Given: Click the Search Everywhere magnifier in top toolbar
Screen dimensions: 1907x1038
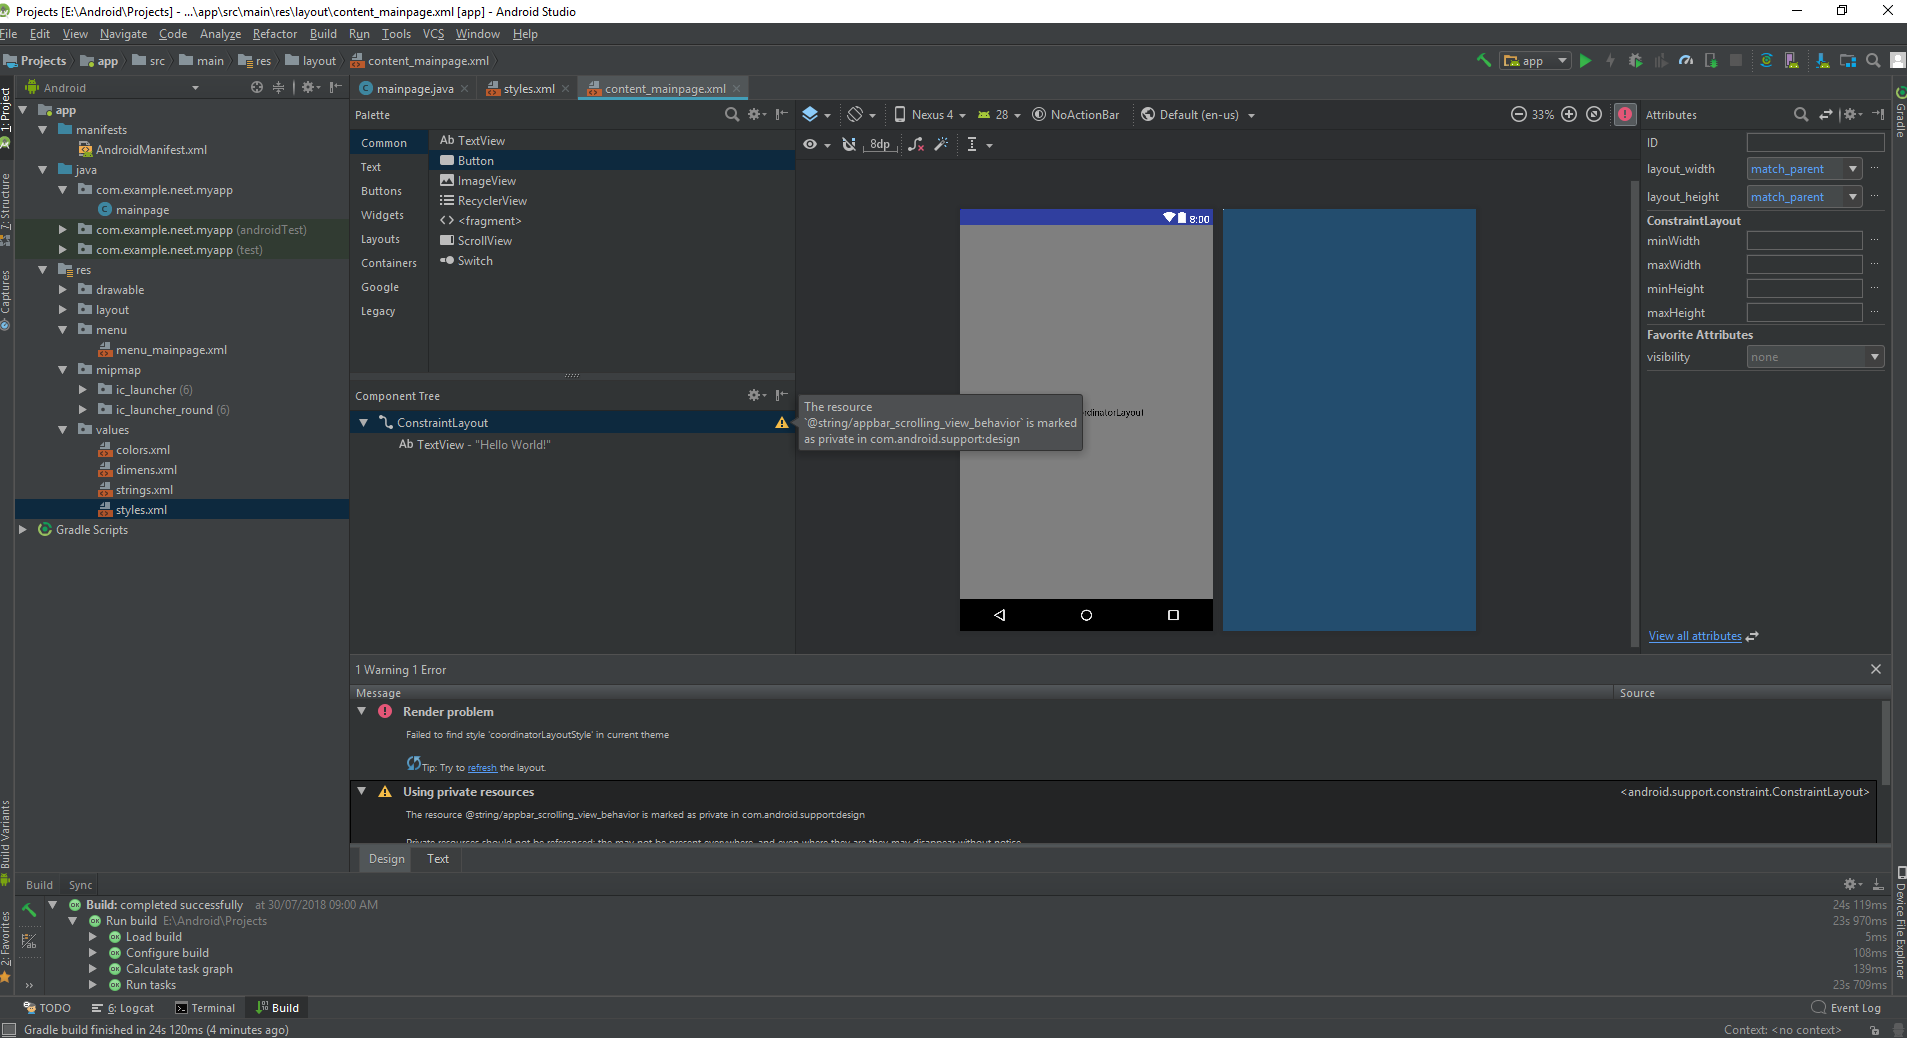Looking at the screenshot, I should pyautogui.click(x=1873, y=61).
